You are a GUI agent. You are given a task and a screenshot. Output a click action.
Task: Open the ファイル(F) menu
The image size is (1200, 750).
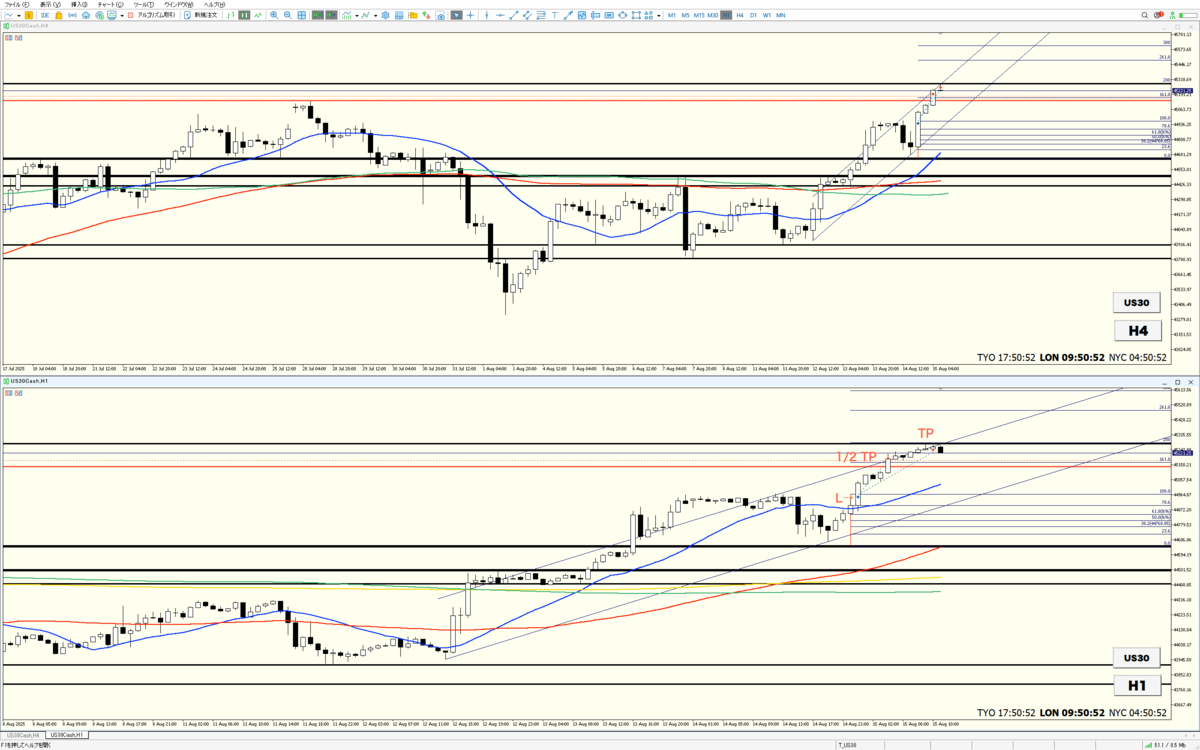point(17,5)
